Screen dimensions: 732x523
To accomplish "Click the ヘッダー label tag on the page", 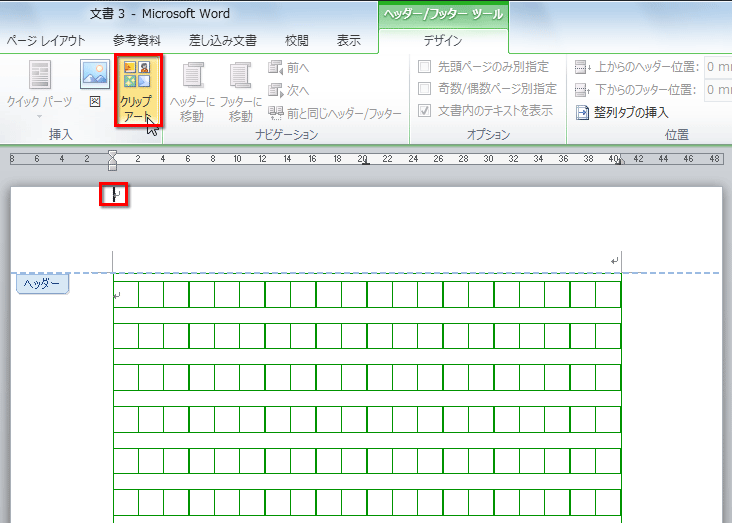I will point(42,284).
